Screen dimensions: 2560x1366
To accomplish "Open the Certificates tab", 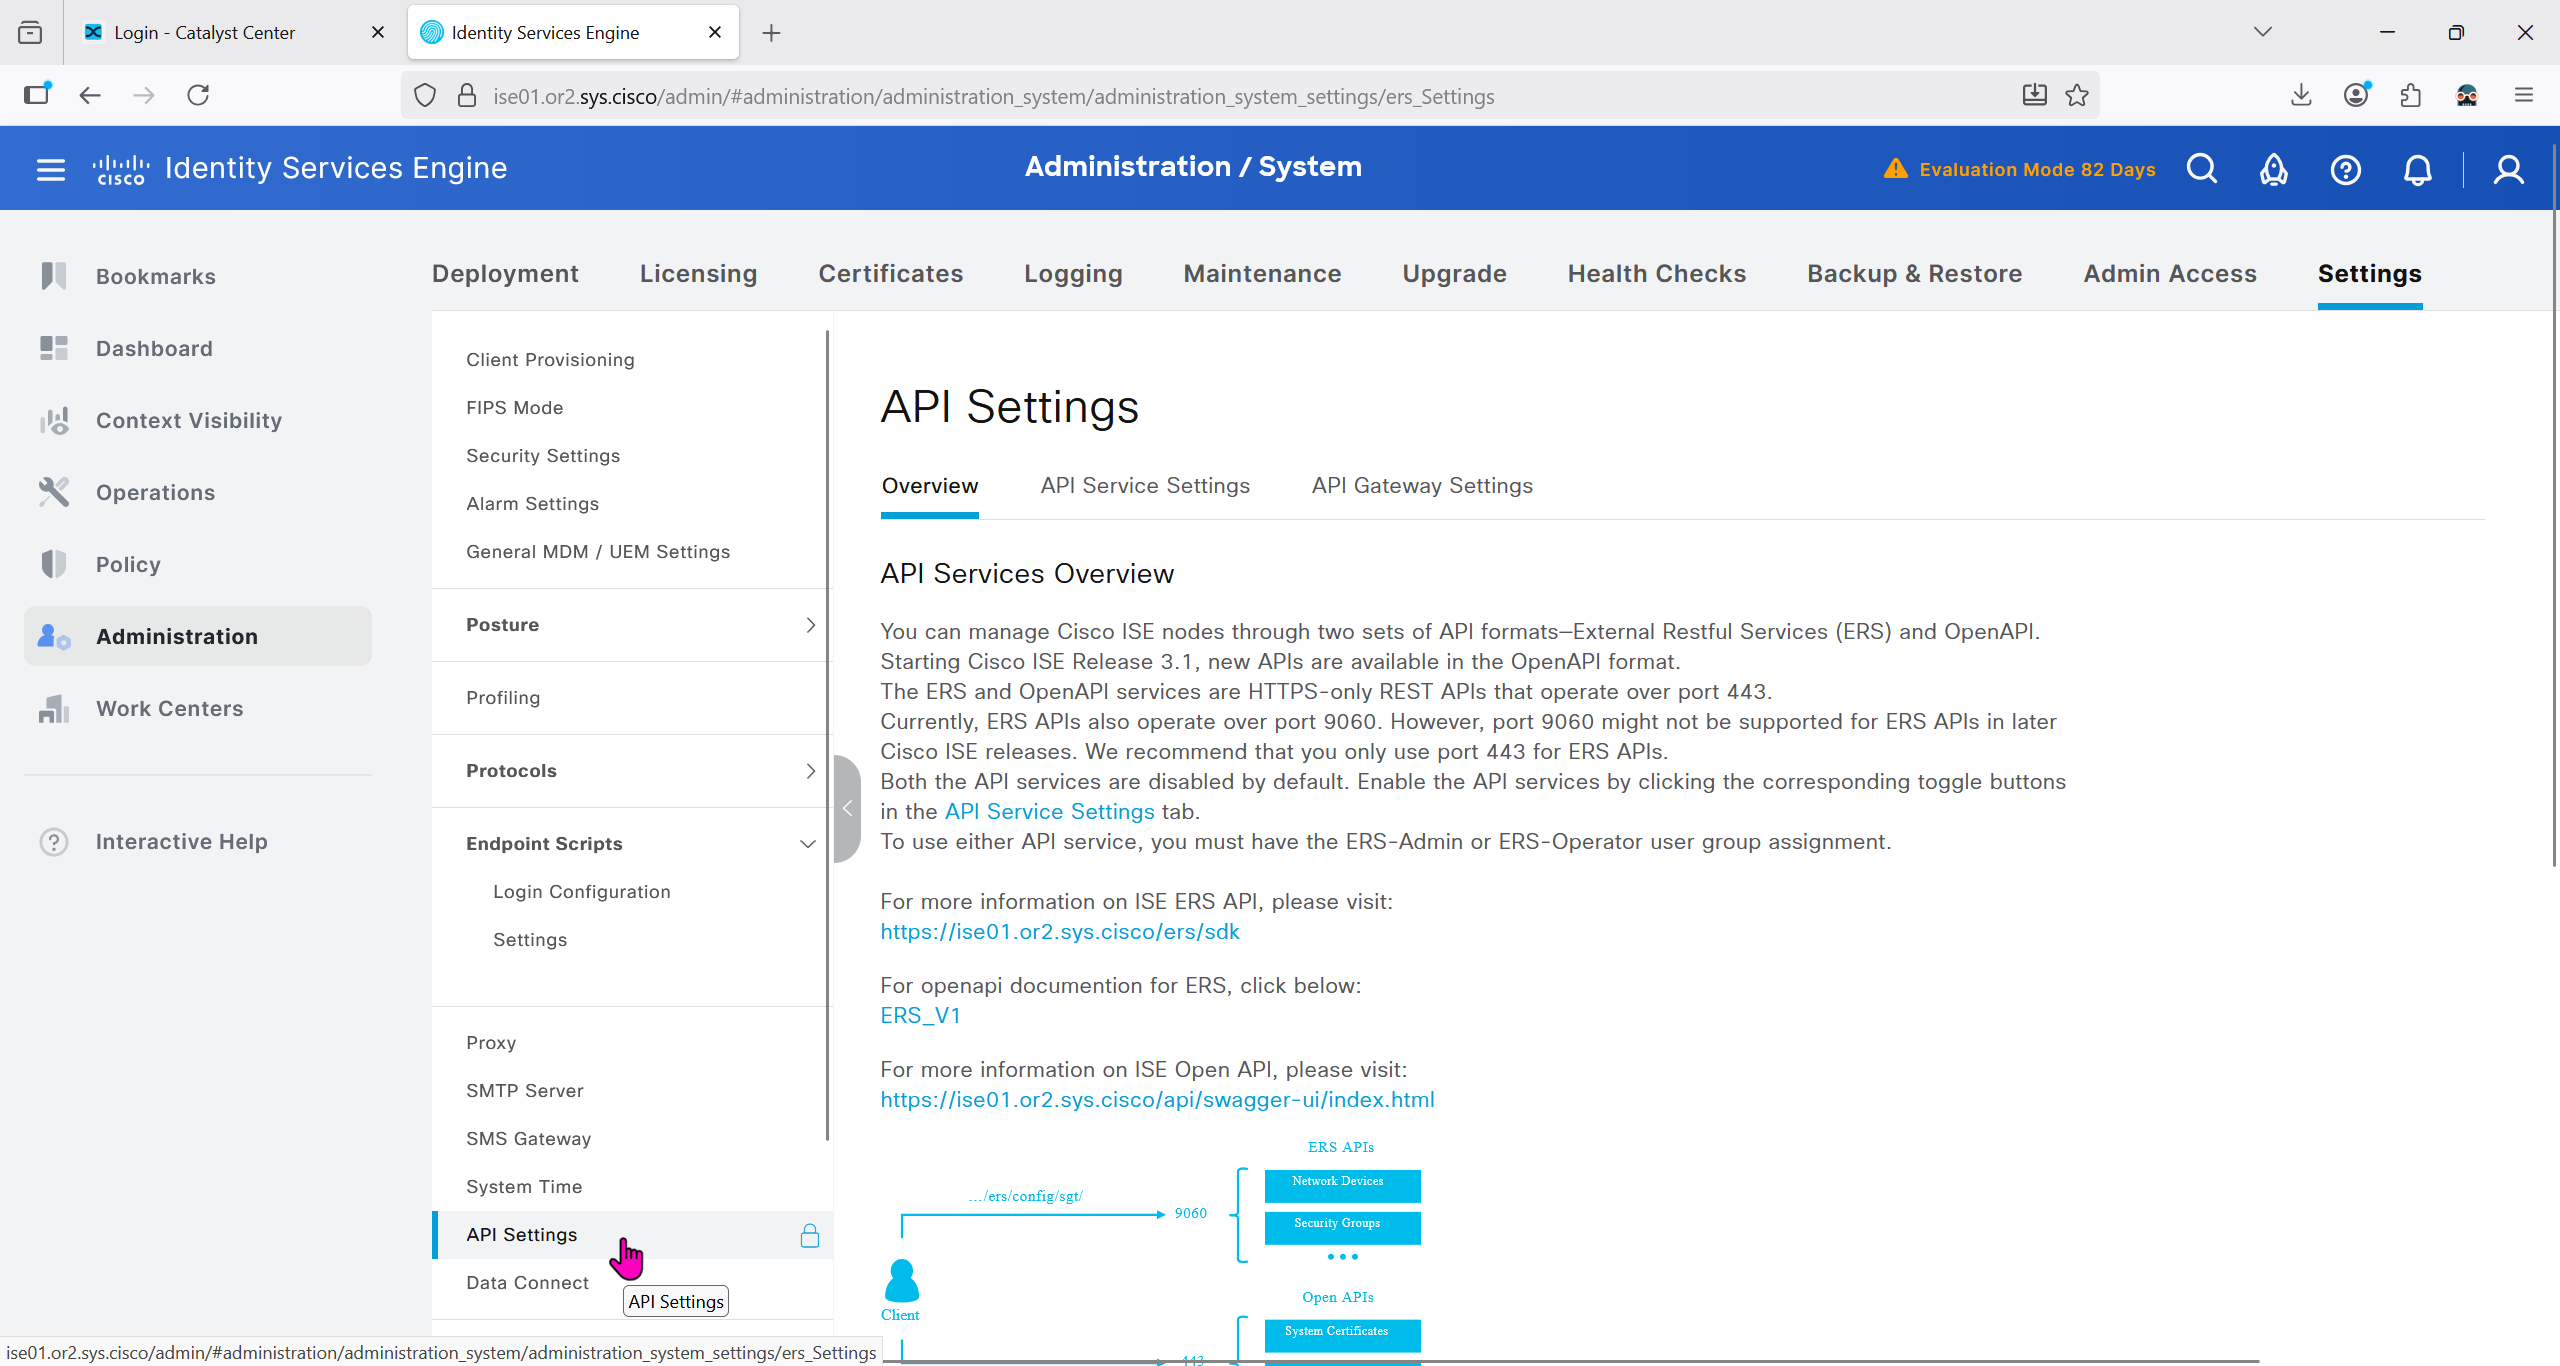I will click(890, 274).
